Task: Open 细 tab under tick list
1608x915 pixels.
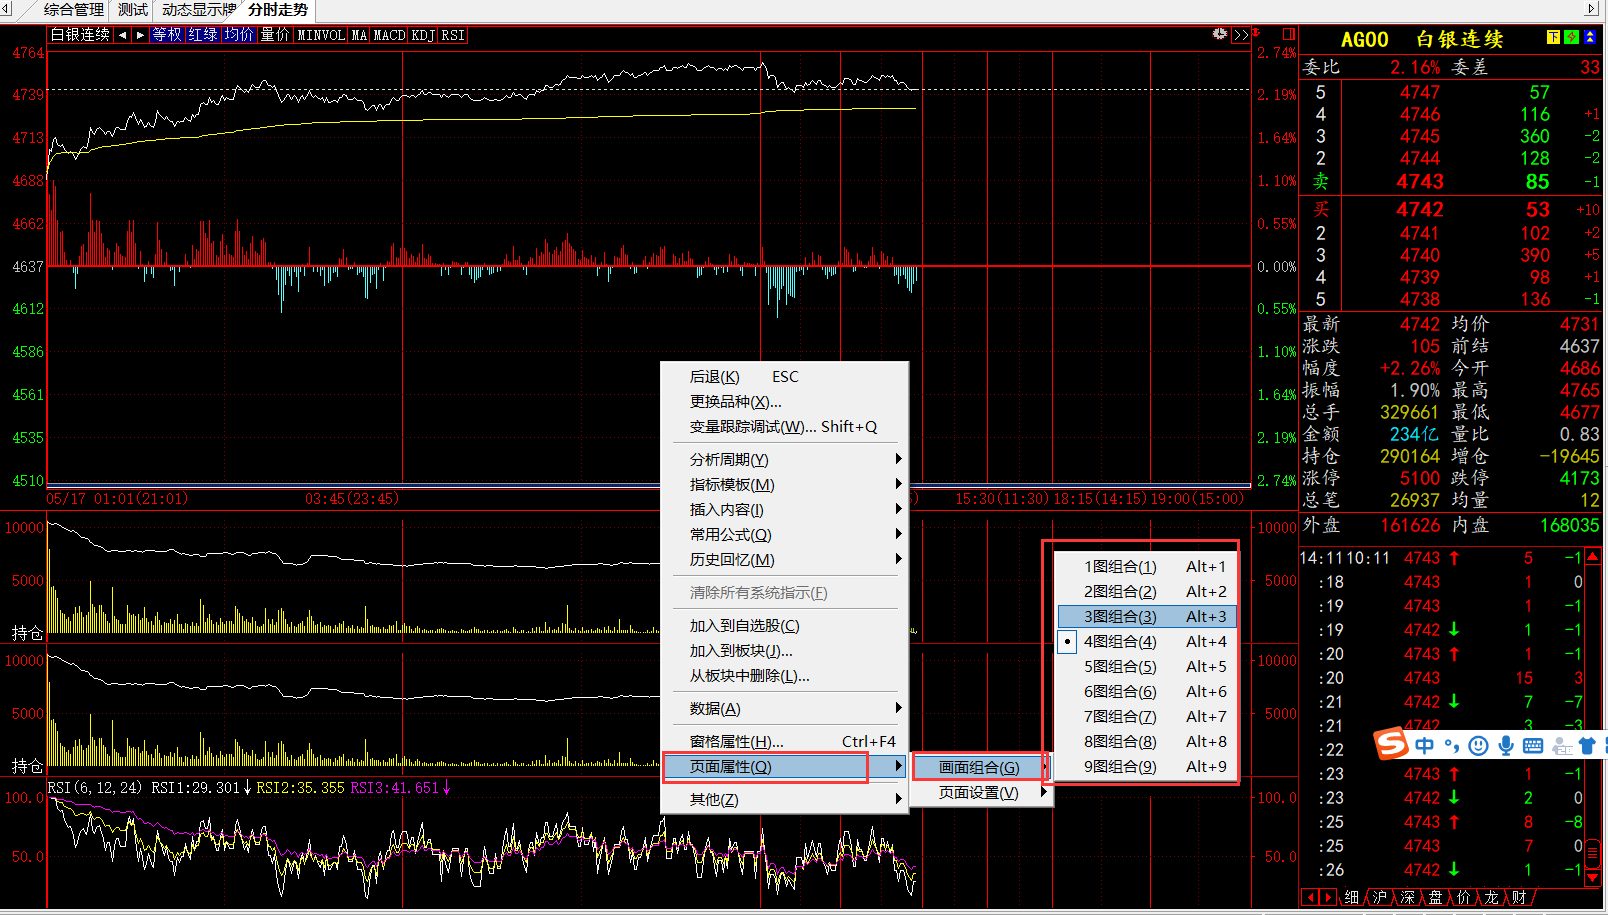Action: pos(1352,897)
